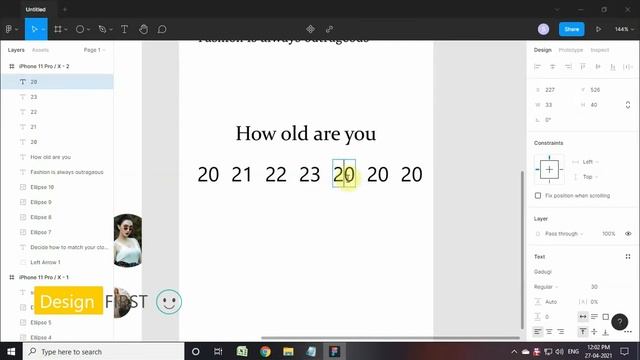This screenshot has width=640, height=360.
Task: Select the Untitled file tab
Action: 36,9
